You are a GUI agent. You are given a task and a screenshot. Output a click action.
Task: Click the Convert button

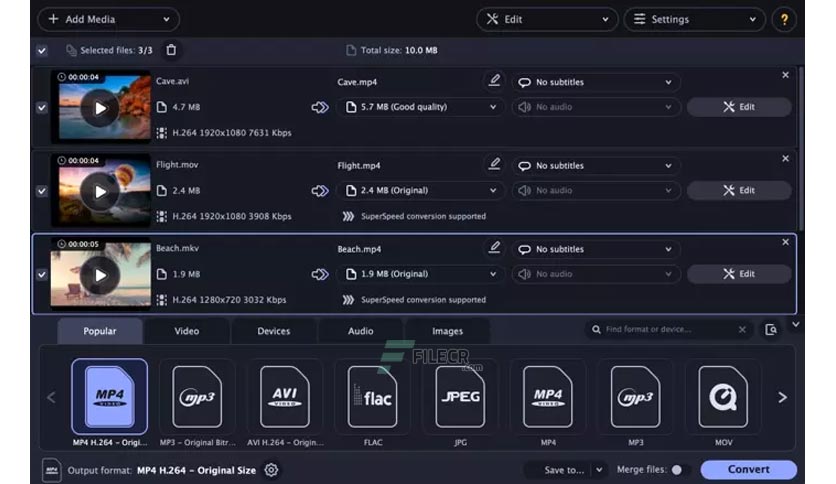748,470
